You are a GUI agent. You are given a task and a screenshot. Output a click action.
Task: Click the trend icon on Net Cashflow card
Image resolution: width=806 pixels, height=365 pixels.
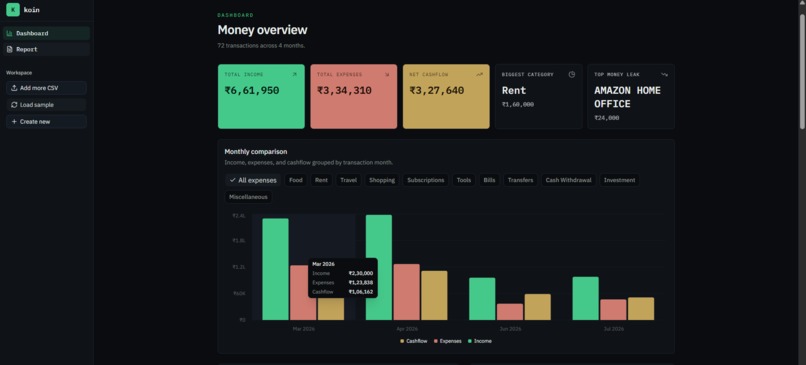point(479,75)
